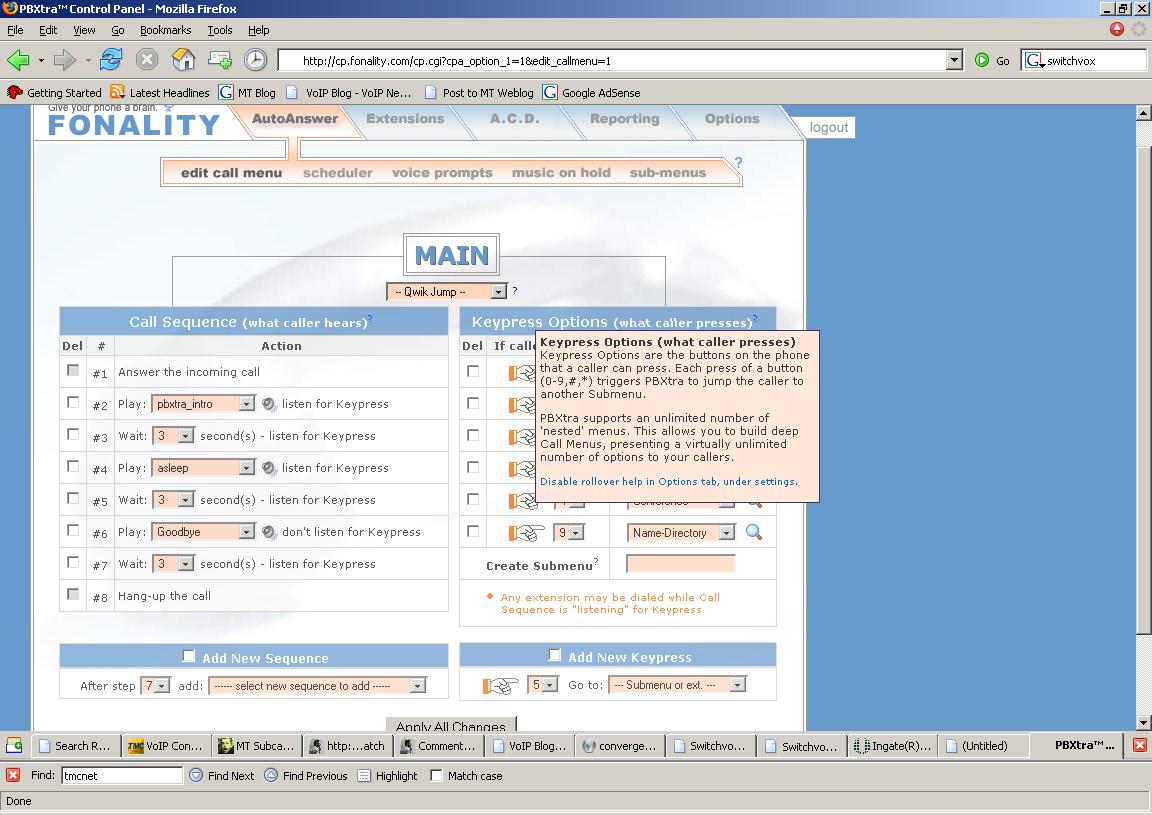
Task: Click speaker icon beside Goodbye prompt
Action: (269, 532)
